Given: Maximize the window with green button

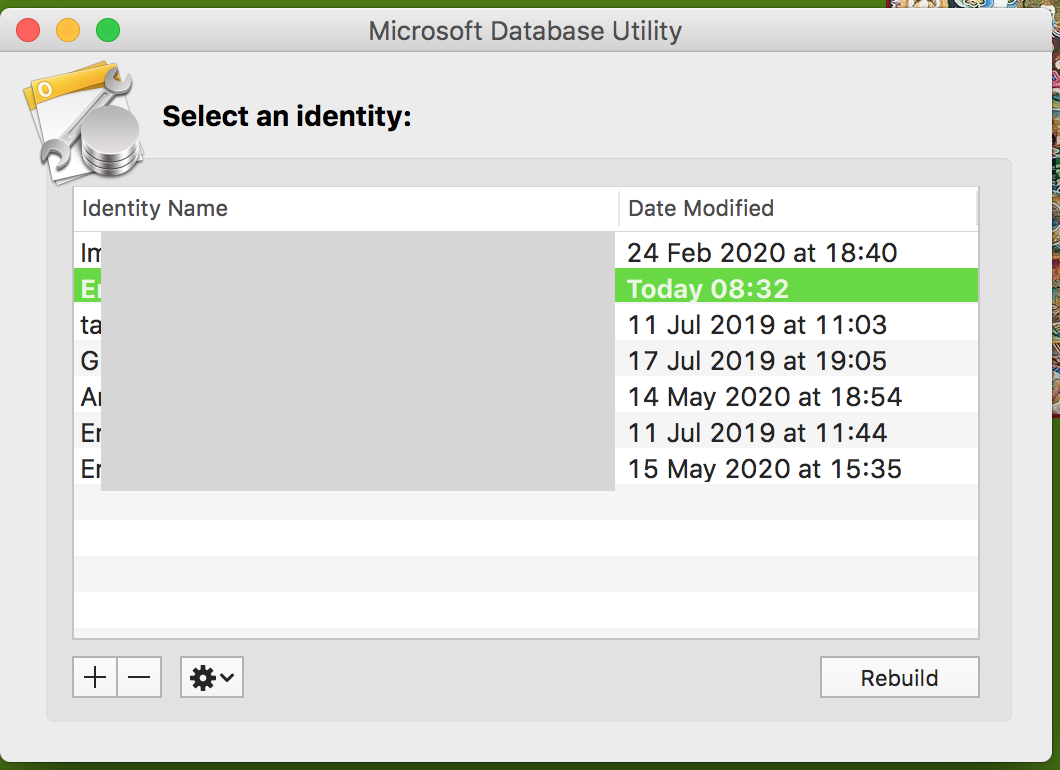Looking at the screenshot, I should coord(108,30).
